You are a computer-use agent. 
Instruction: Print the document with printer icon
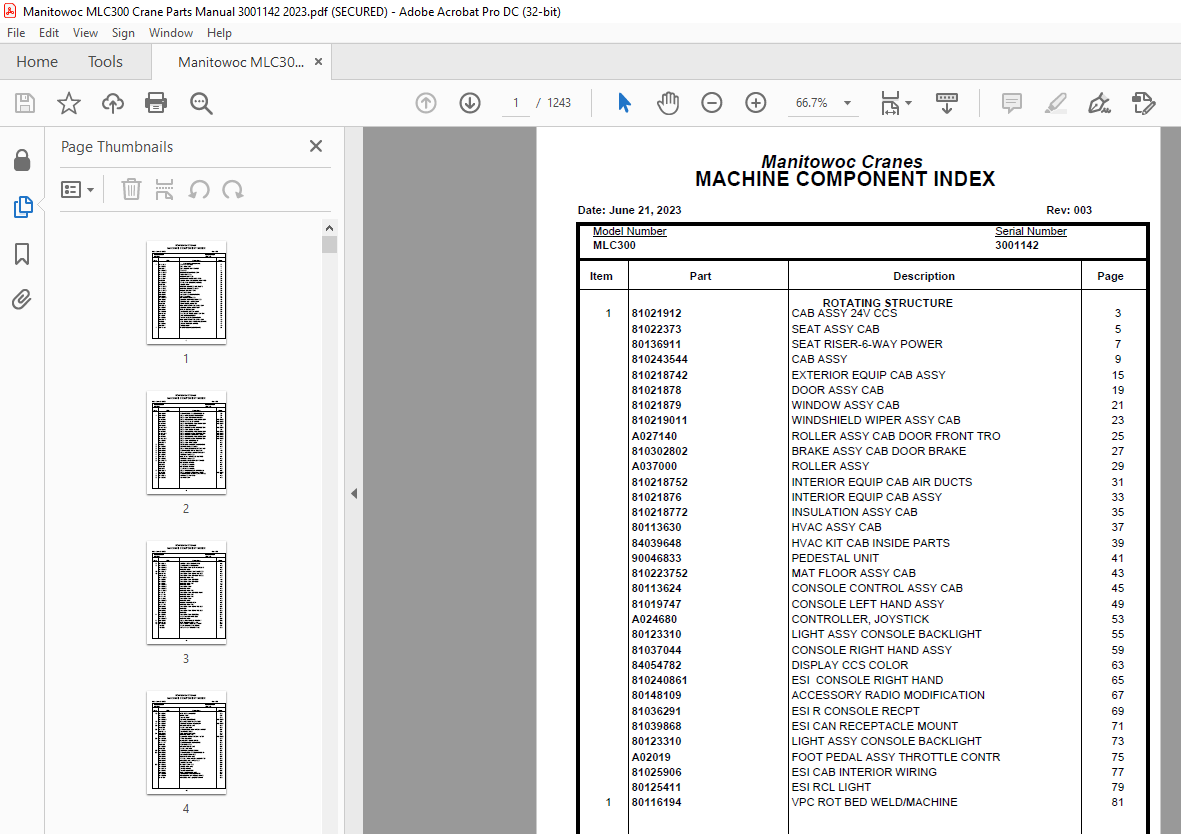(156, 102)
